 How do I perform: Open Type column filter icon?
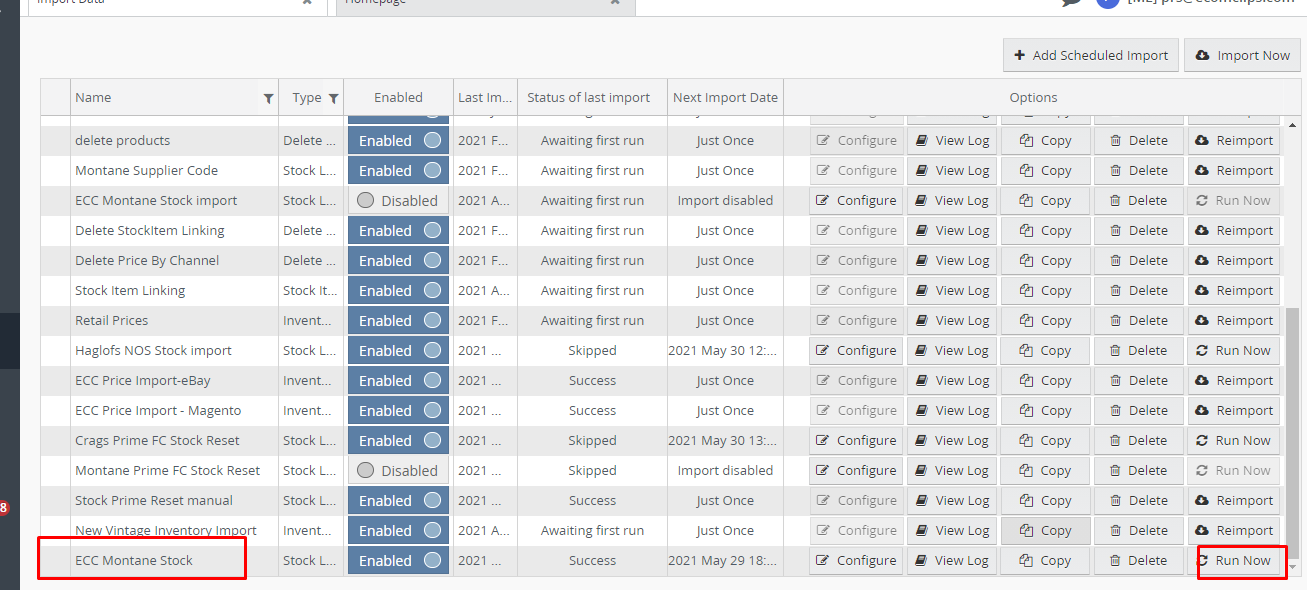point(333,98)
